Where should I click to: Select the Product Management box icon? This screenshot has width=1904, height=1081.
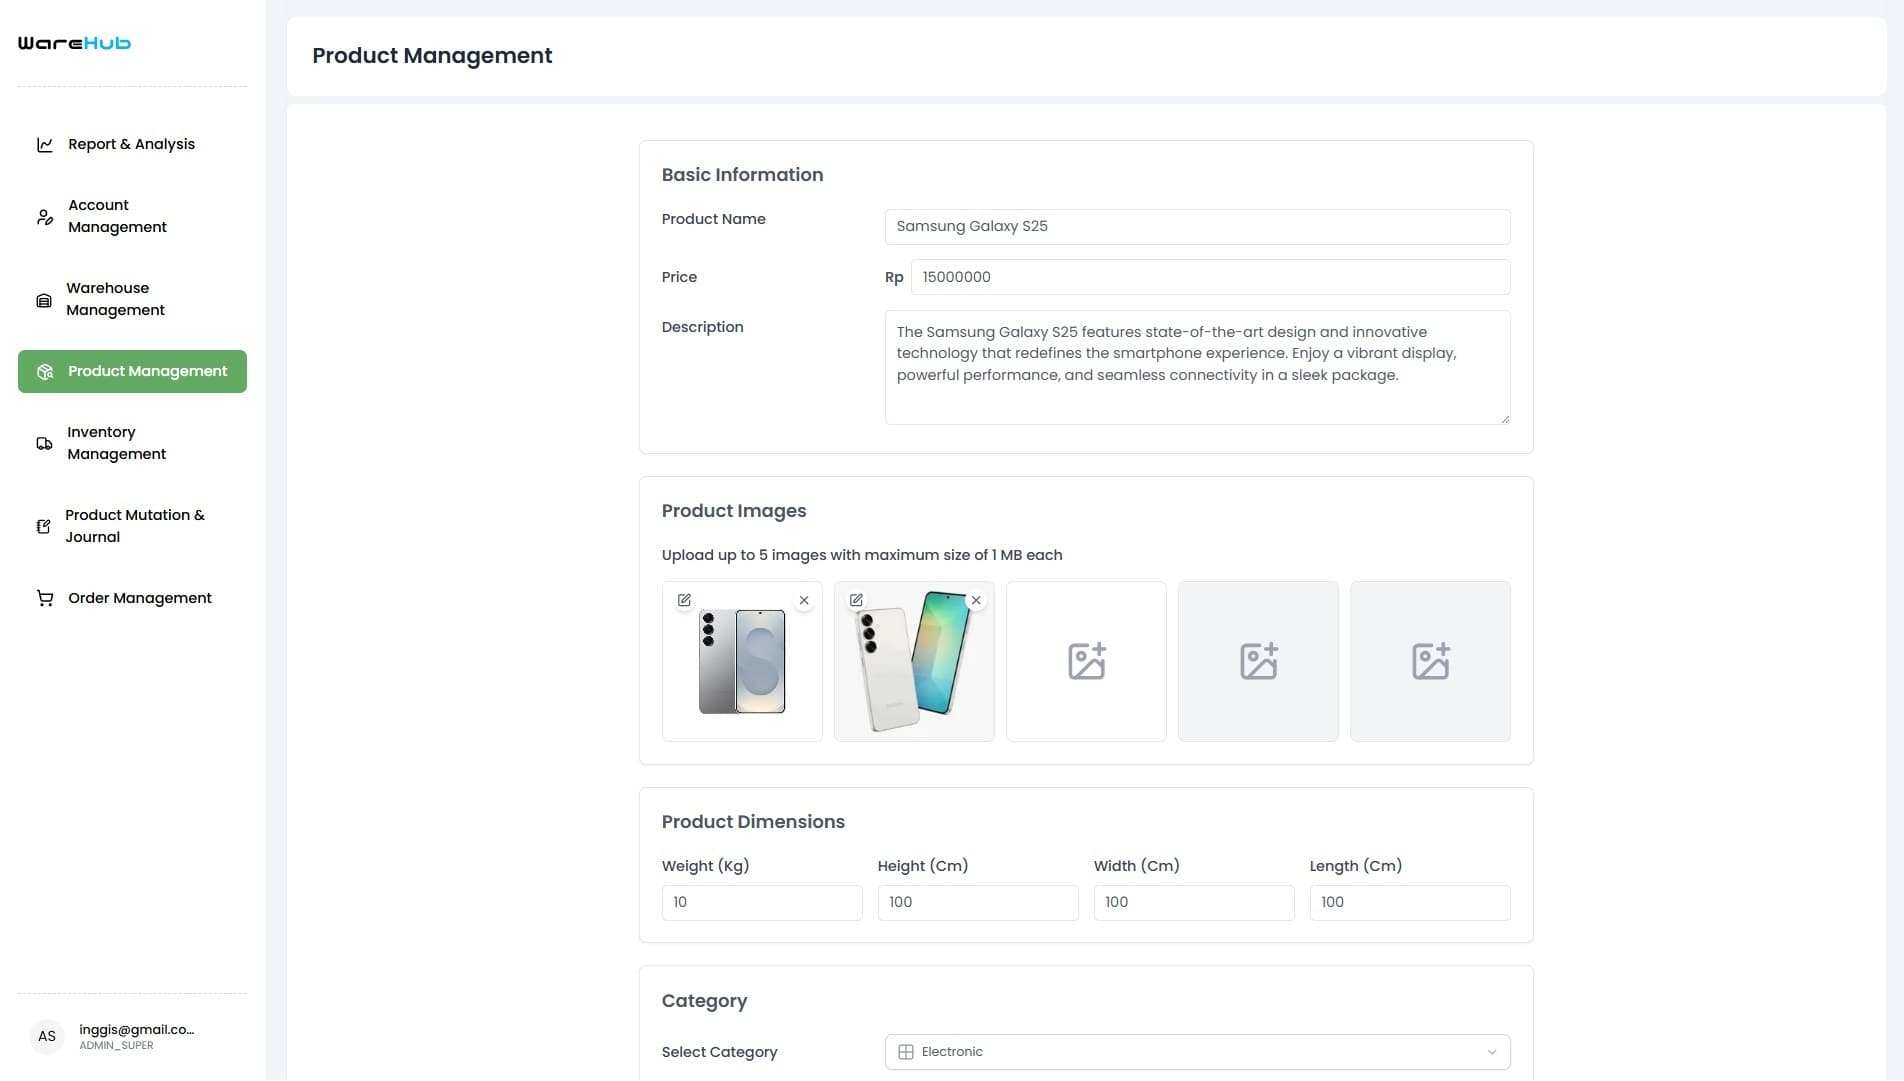44,371
